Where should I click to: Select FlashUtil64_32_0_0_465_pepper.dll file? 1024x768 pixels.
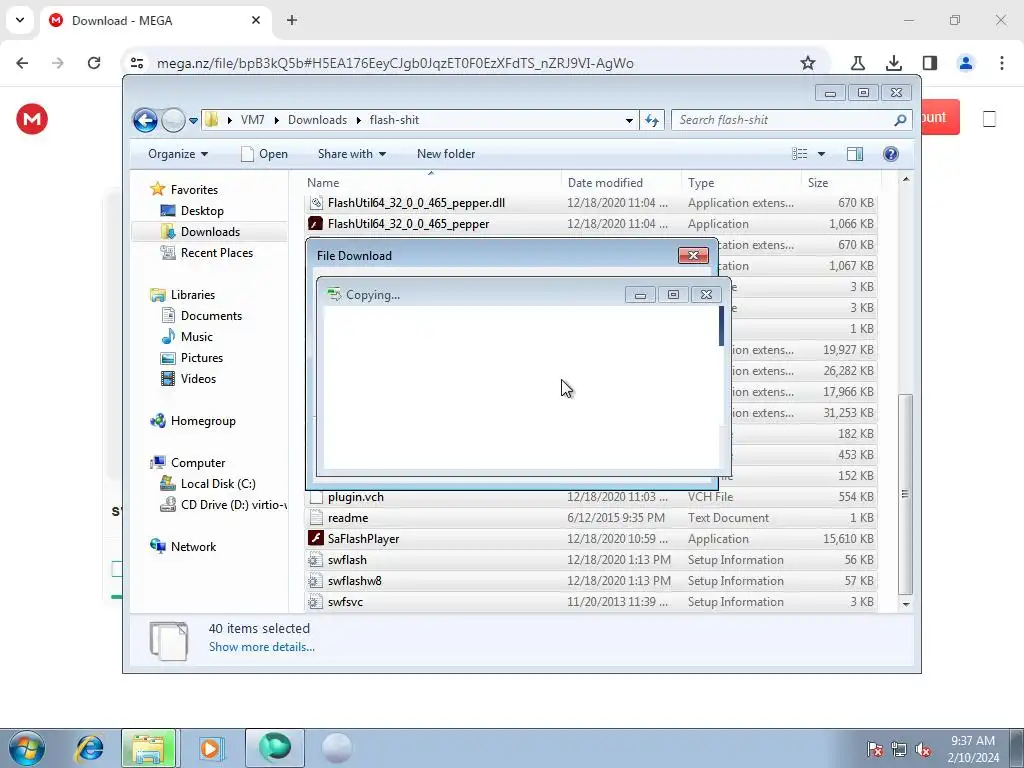click(416, 203)
